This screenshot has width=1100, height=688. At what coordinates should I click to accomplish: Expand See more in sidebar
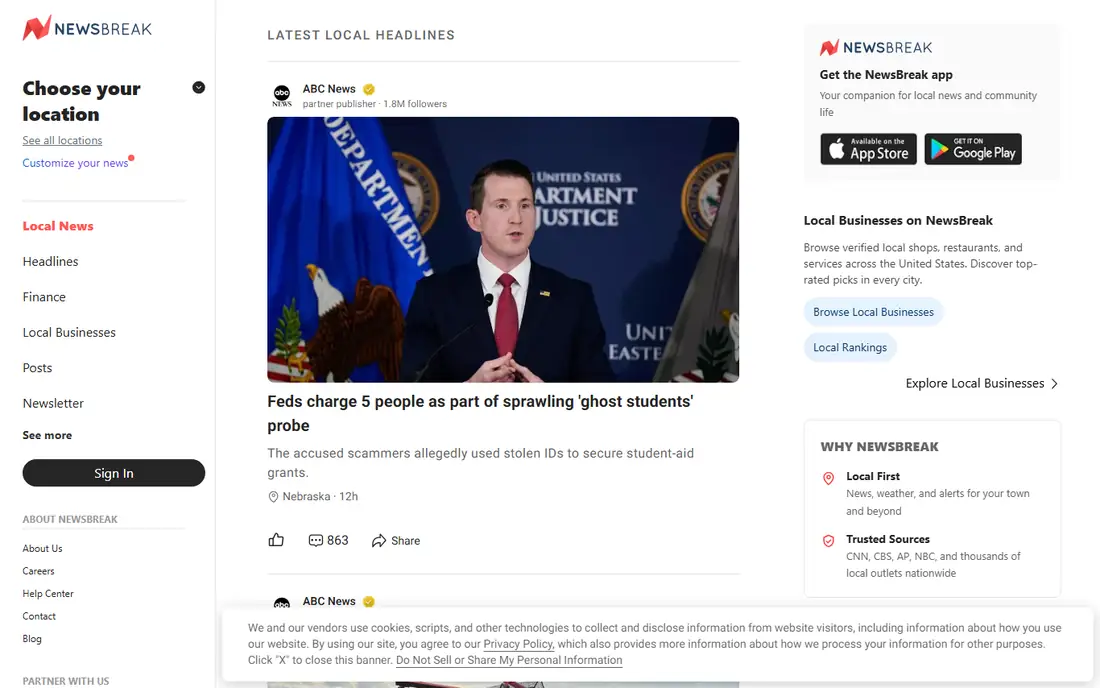click(x=47, y=435)
